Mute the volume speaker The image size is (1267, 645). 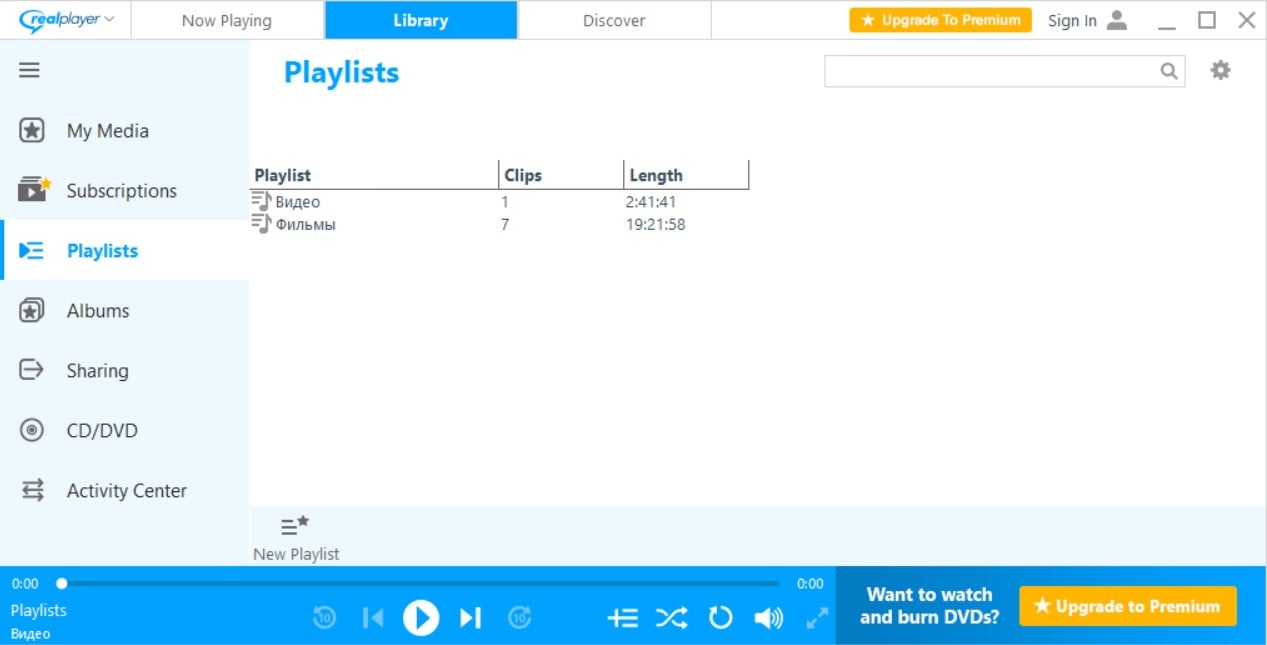coord(768,618)
